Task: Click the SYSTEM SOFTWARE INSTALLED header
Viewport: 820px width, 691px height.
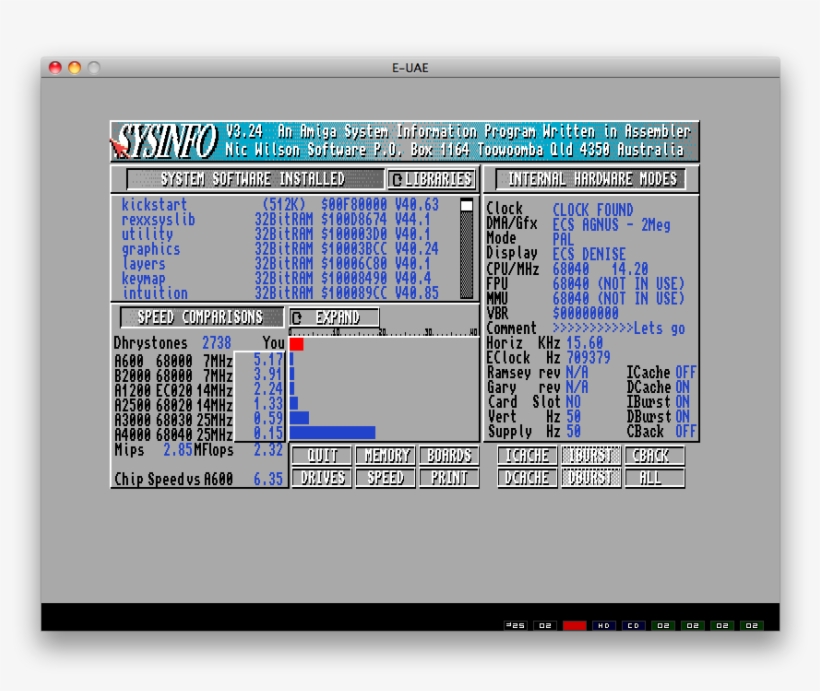Action: (x=255, y=179)
